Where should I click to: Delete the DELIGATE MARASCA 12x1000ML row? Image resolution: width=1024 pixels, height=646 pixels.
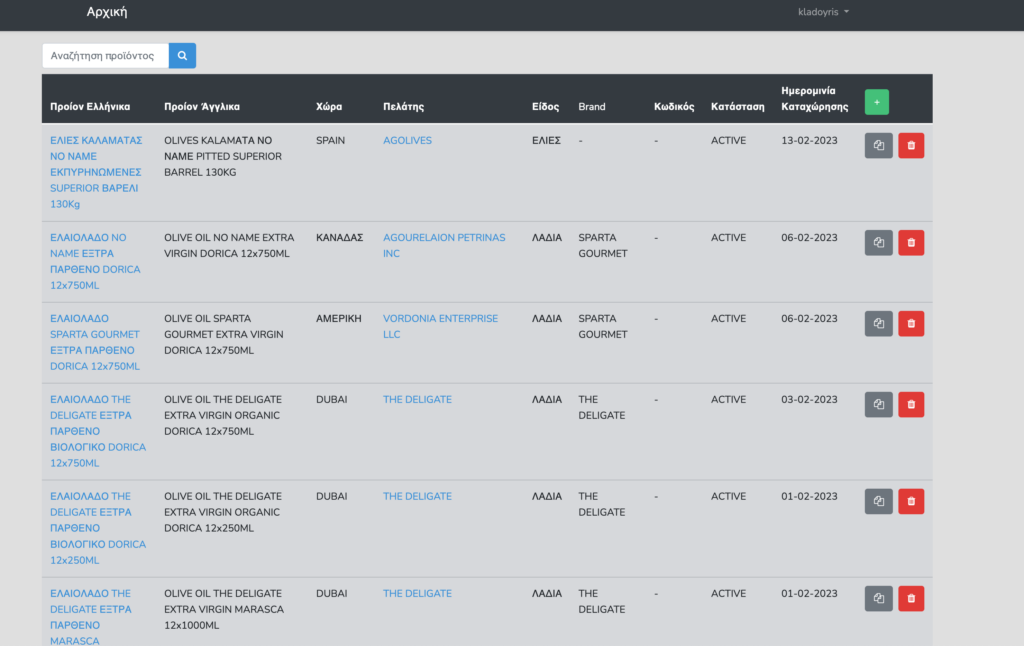coord(911,598)
